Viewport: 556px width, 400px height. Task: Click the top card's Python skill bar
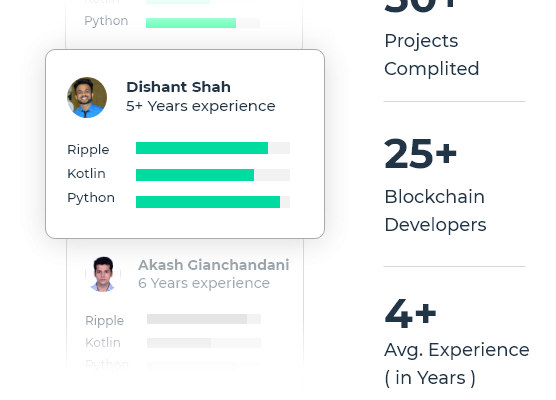[x=203, y=23]
